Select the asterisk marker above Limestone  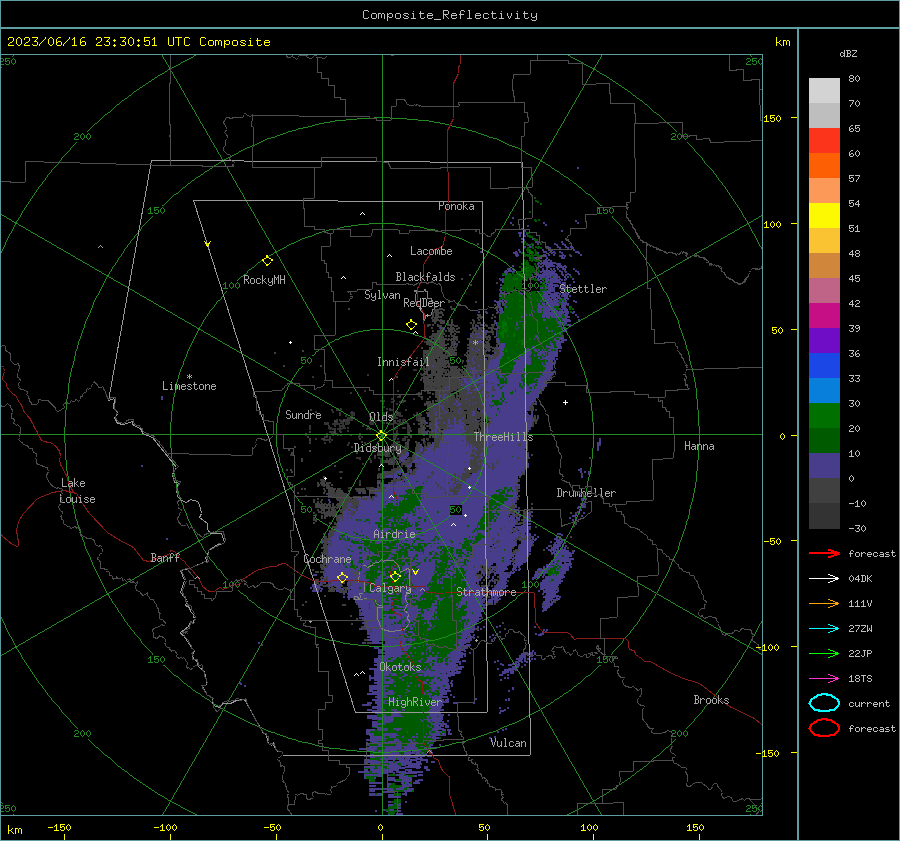[189, 377]
